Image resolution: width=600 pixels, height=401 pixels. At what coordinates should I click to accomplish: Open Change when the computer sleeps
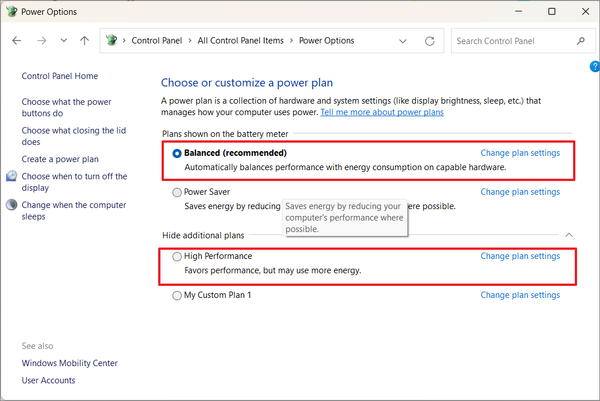tap(74, 211)
